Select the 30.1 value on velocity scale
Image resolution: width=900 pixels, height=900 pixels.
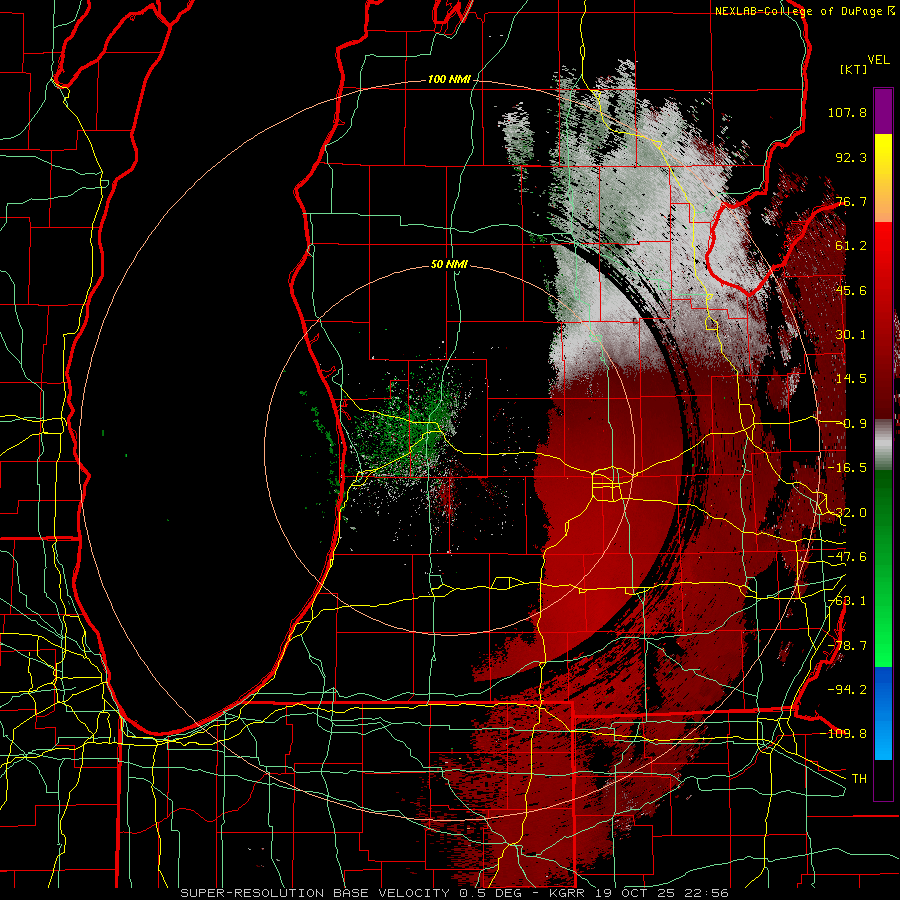pyautogui.click(x=851, y=335)
